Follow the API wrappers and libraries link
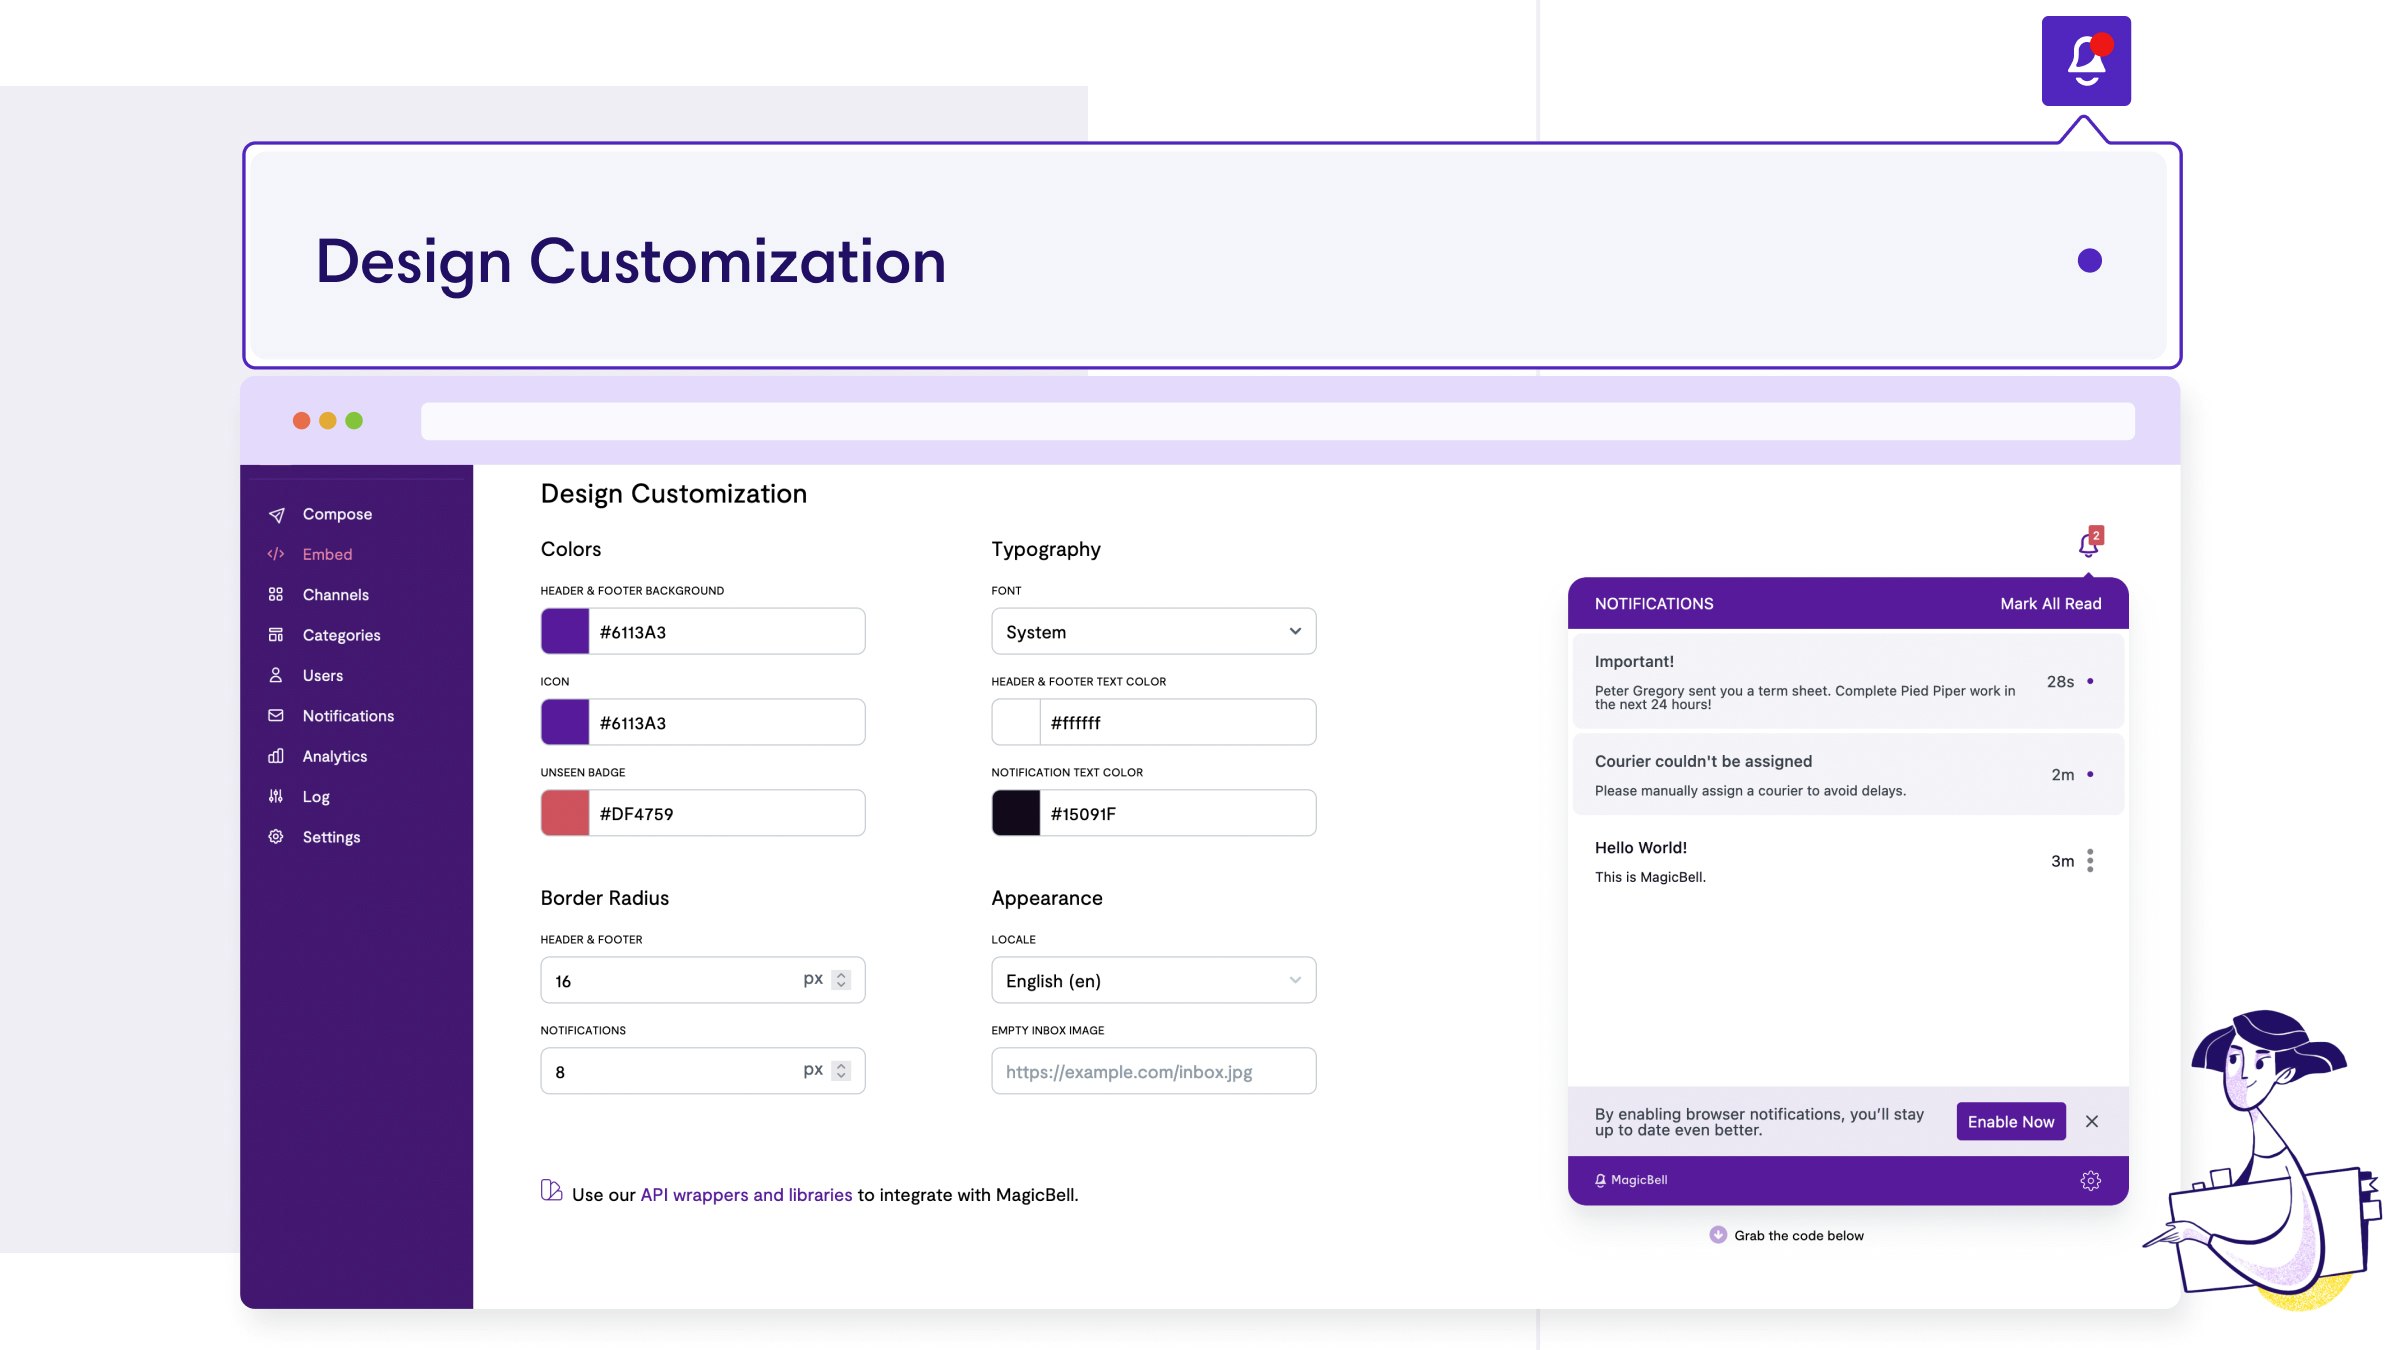This screenshot has height=1350, width=2400. point(746,1195)
